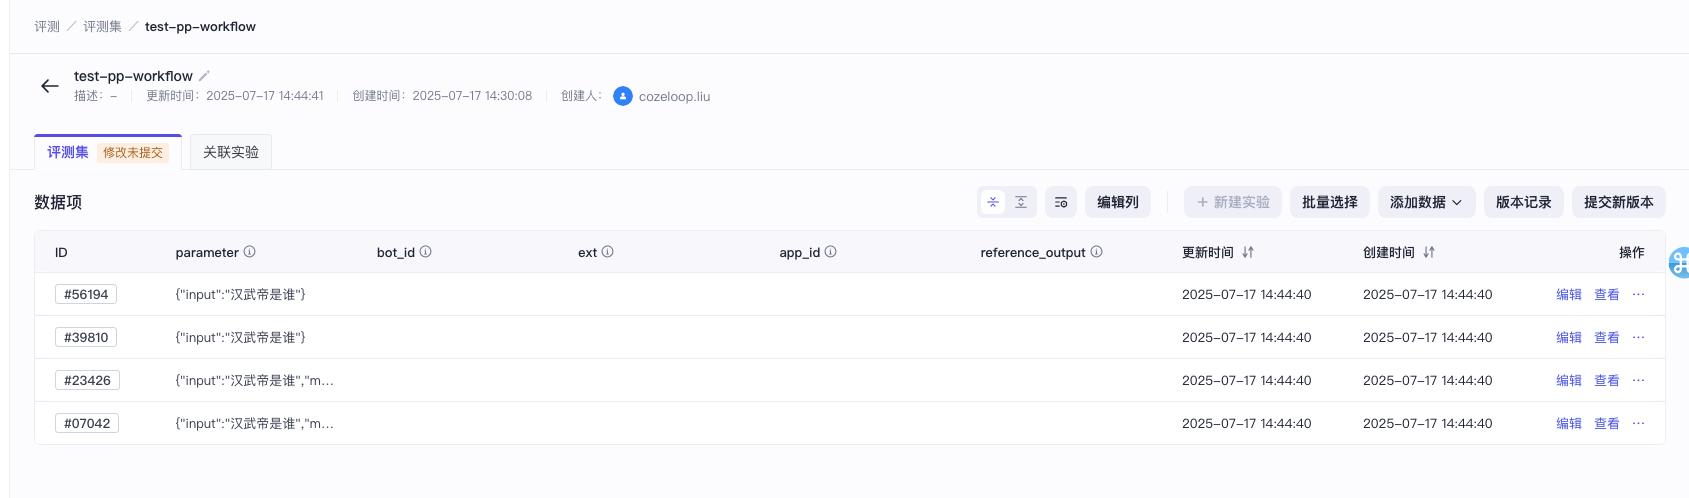Sort by 创建时间 using the sort arrows

coord(1429,253)
